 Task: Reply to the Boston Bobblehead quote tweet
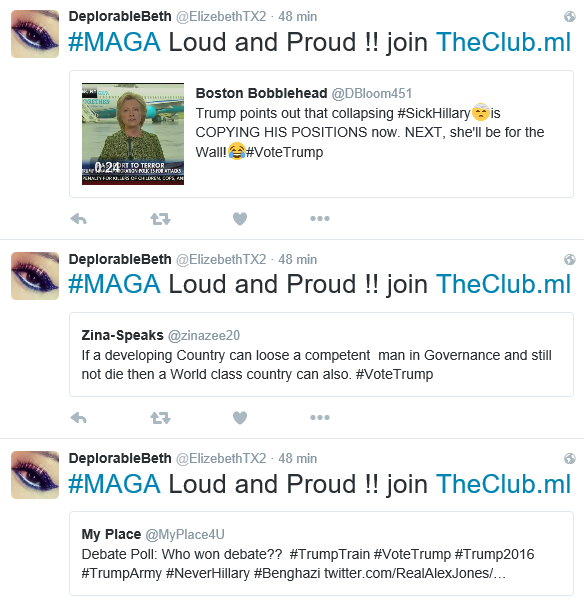pyautogui.click(x=79, y=219)
